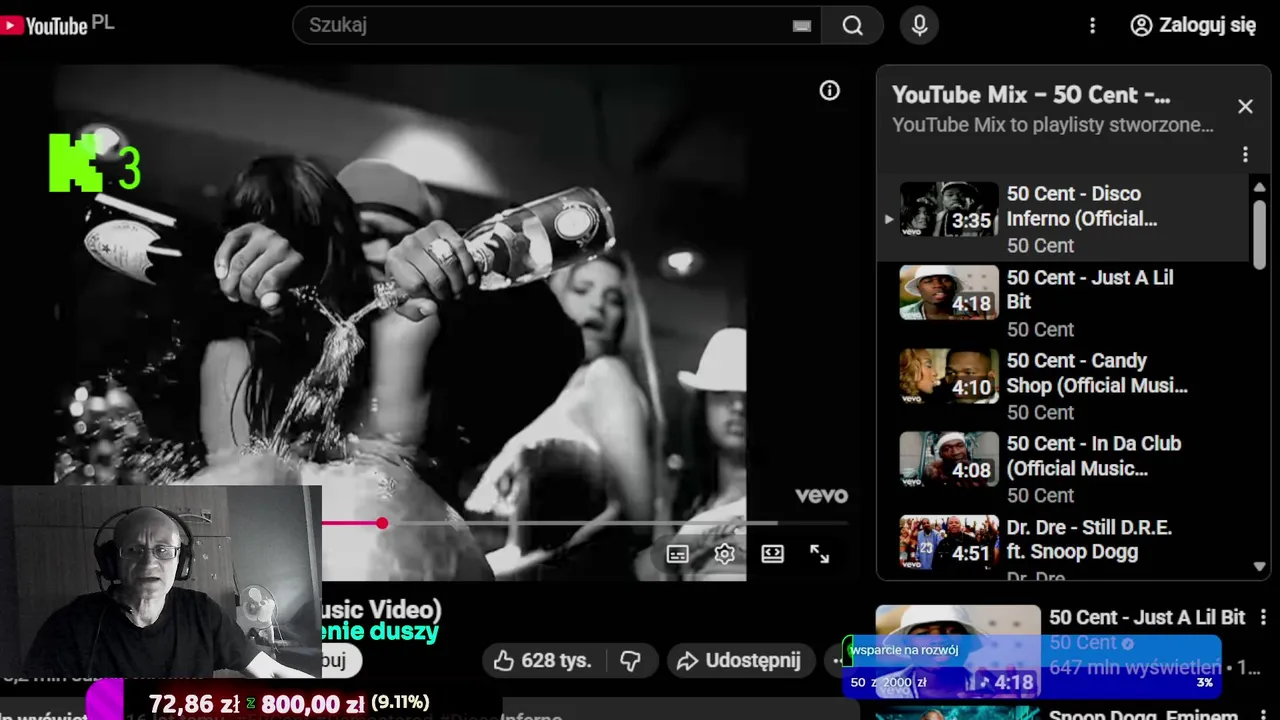
Task: Open options for 50 Cent - Just A Lil Bit recommendation
Action: click(1263, 618)
